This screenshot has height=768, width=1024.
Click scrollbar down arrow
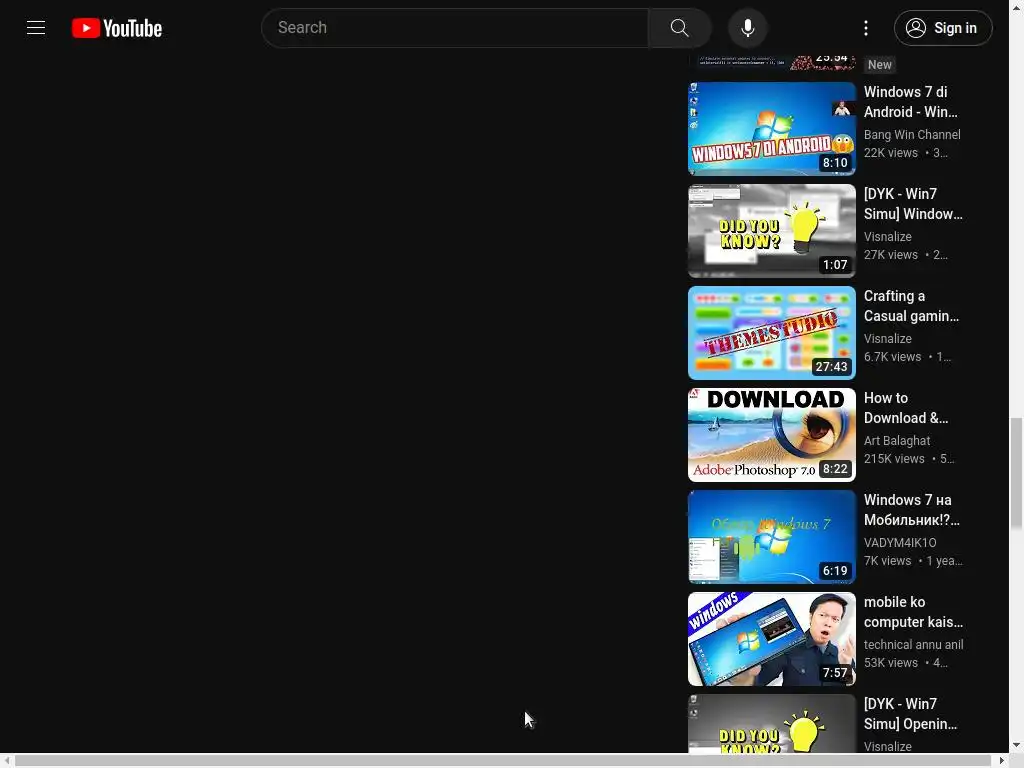1016,745
